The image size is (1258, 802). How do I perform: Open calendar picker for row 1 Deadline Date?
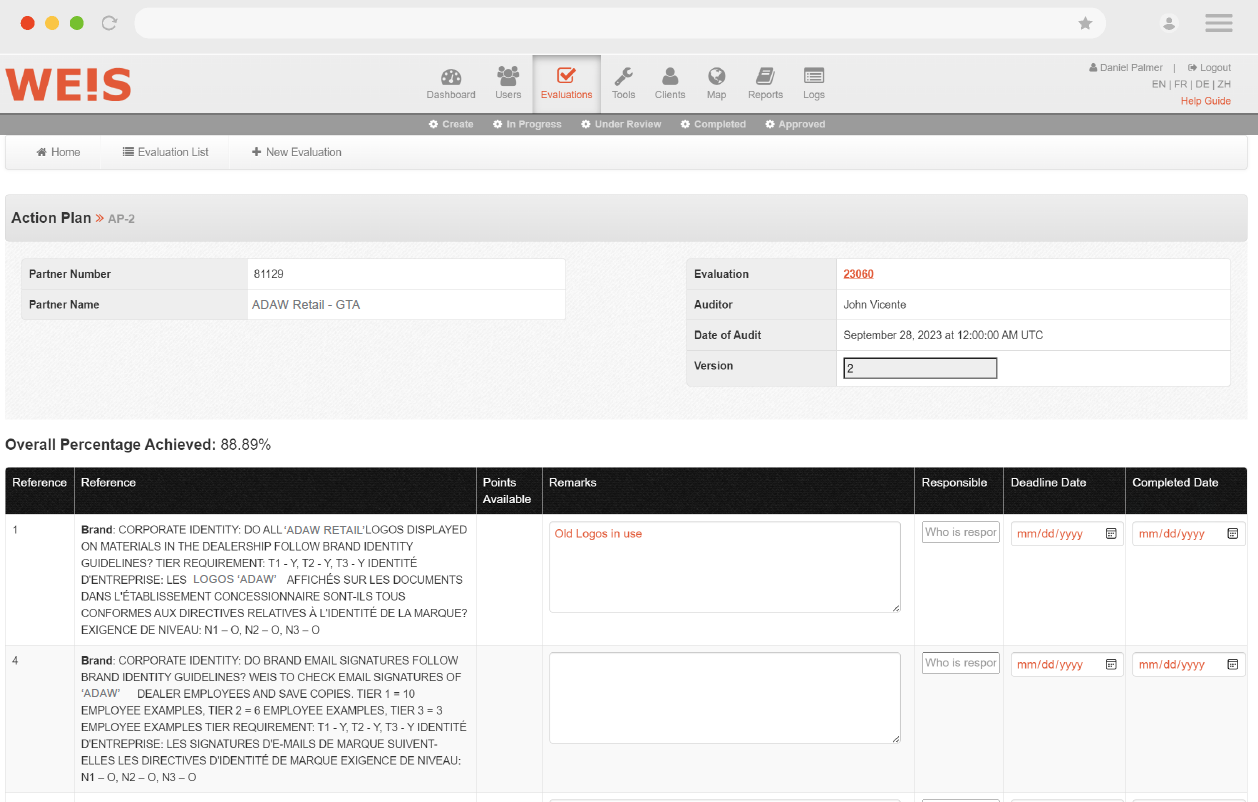point(1111,534)
